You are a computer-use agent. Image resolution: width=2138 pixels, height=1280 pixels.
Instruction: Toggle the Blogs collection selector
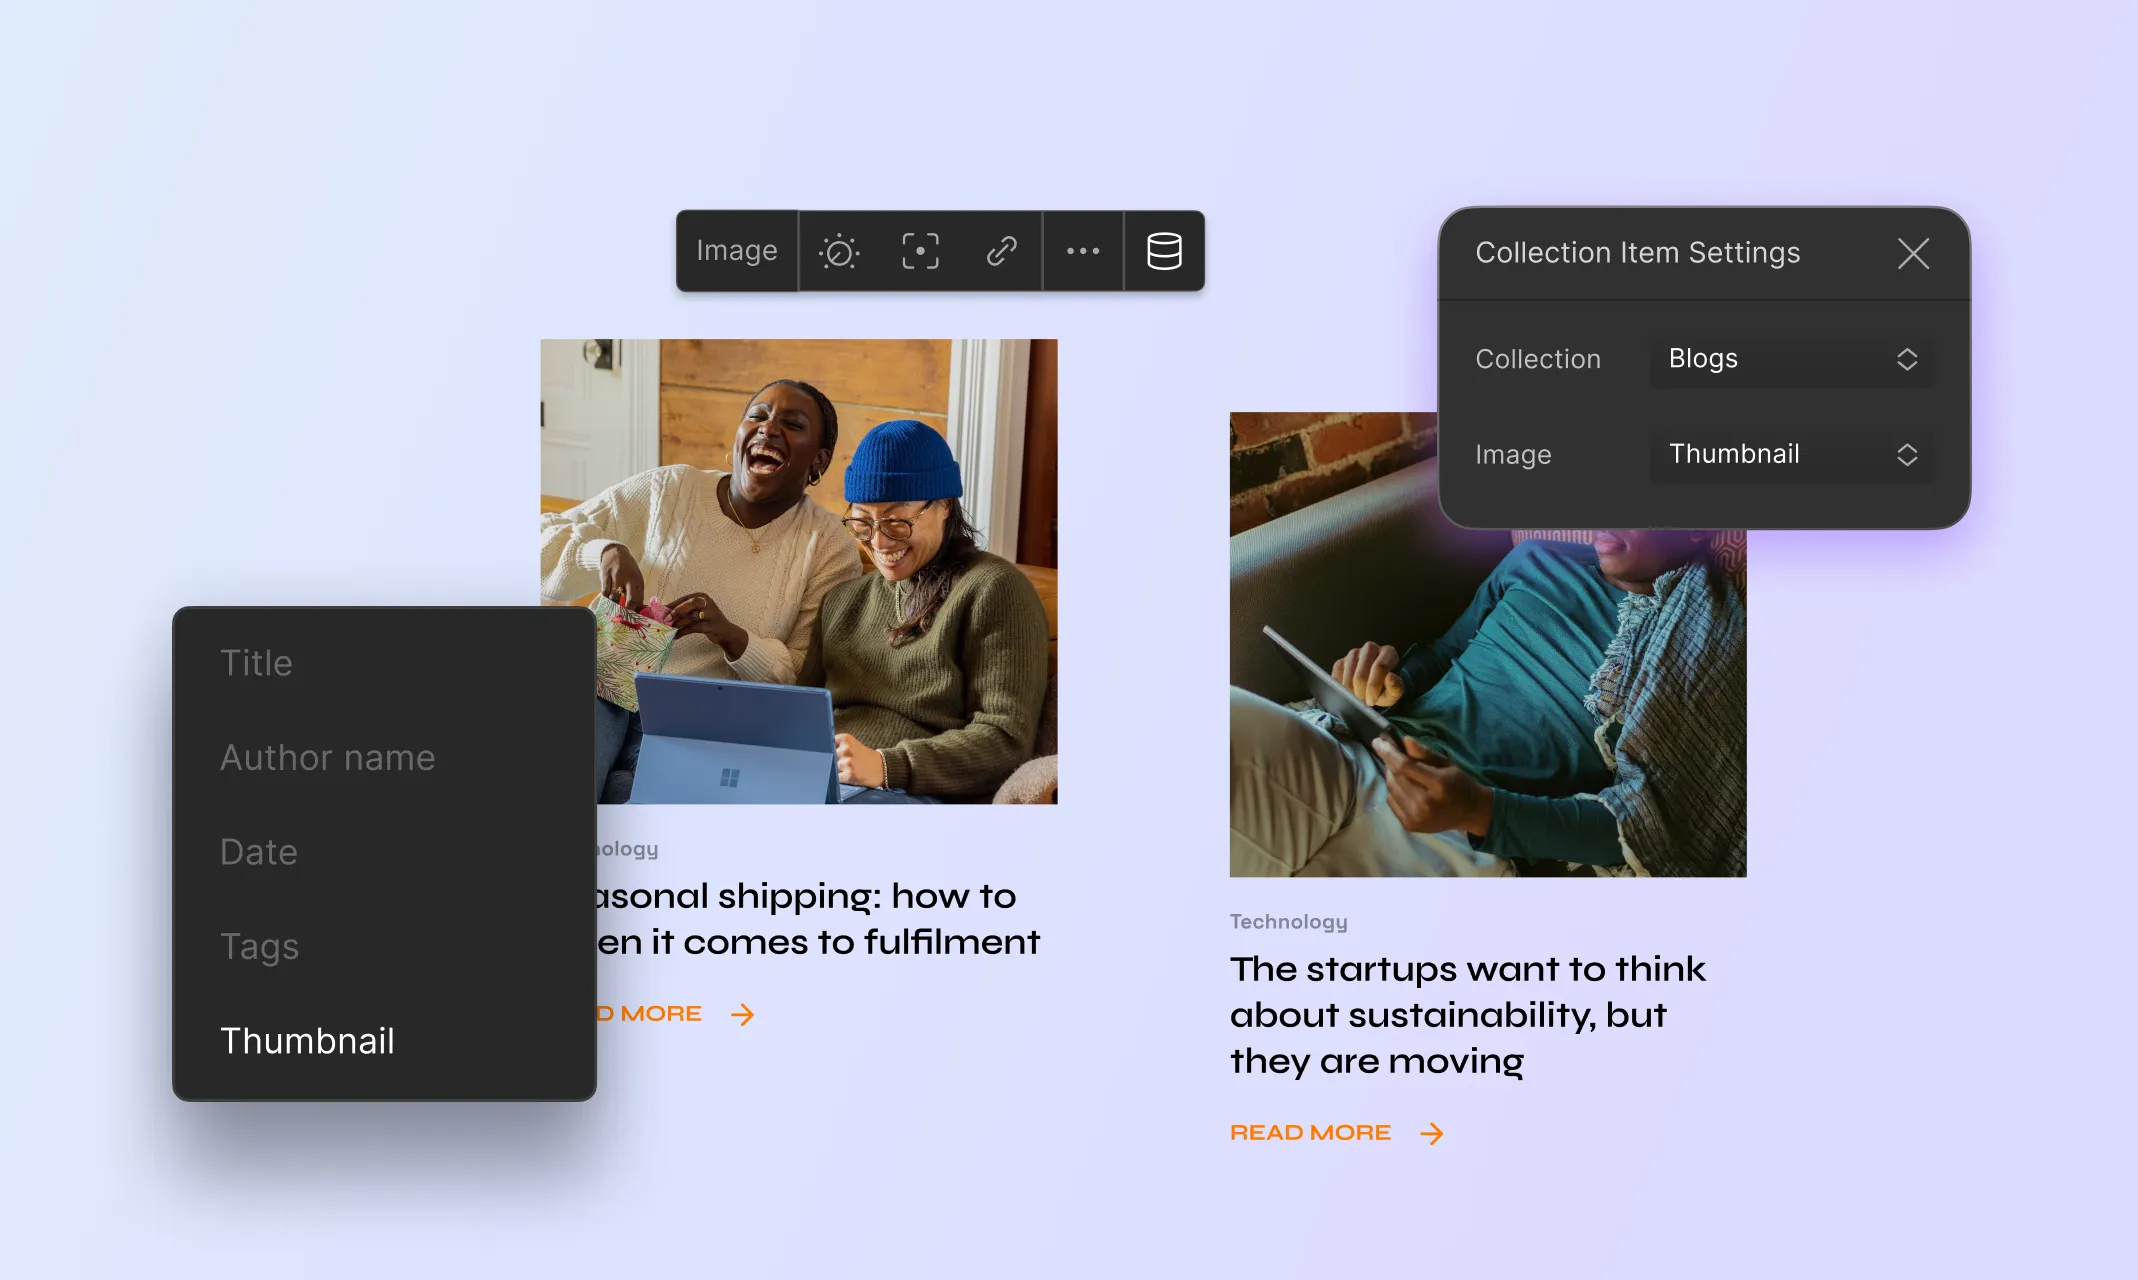point(1791,358)
